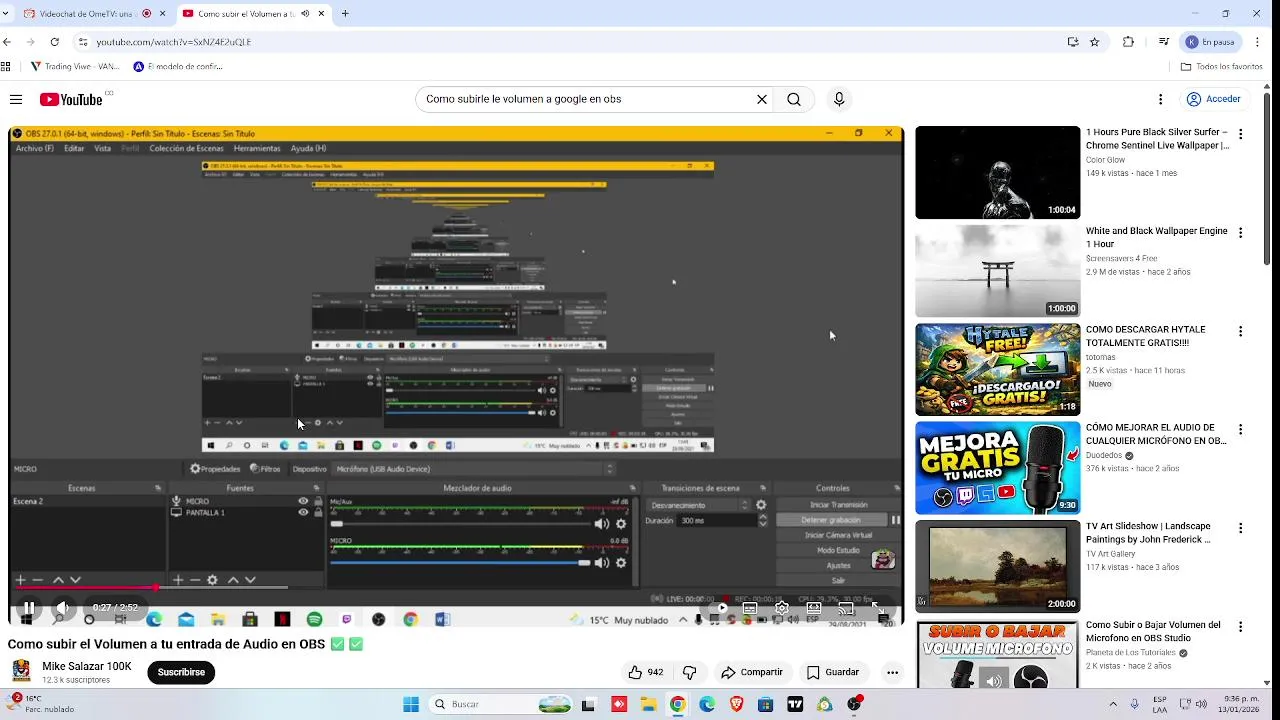Image resolution: width=1280 pixels, height=720 pixels.
Task: Enter fullscreen on the video player
Action: click(x=878, y=607)
